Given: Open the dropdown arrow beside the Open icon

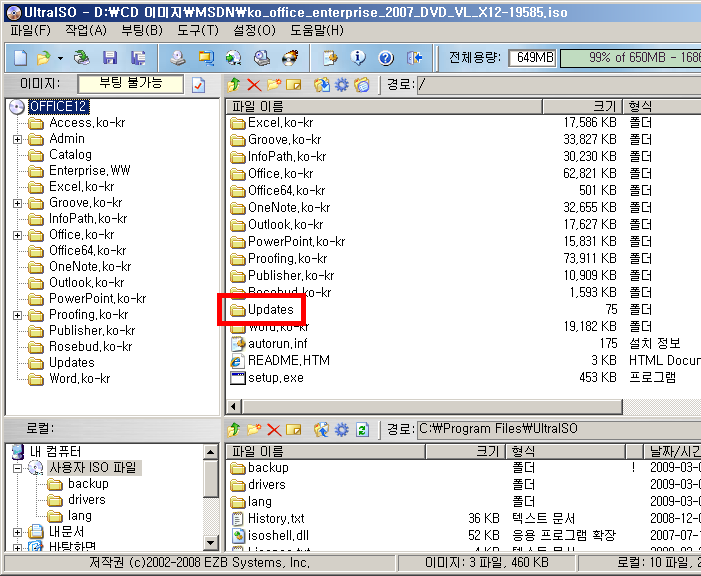Looking at the screenshot, I should tap(60, 58).
